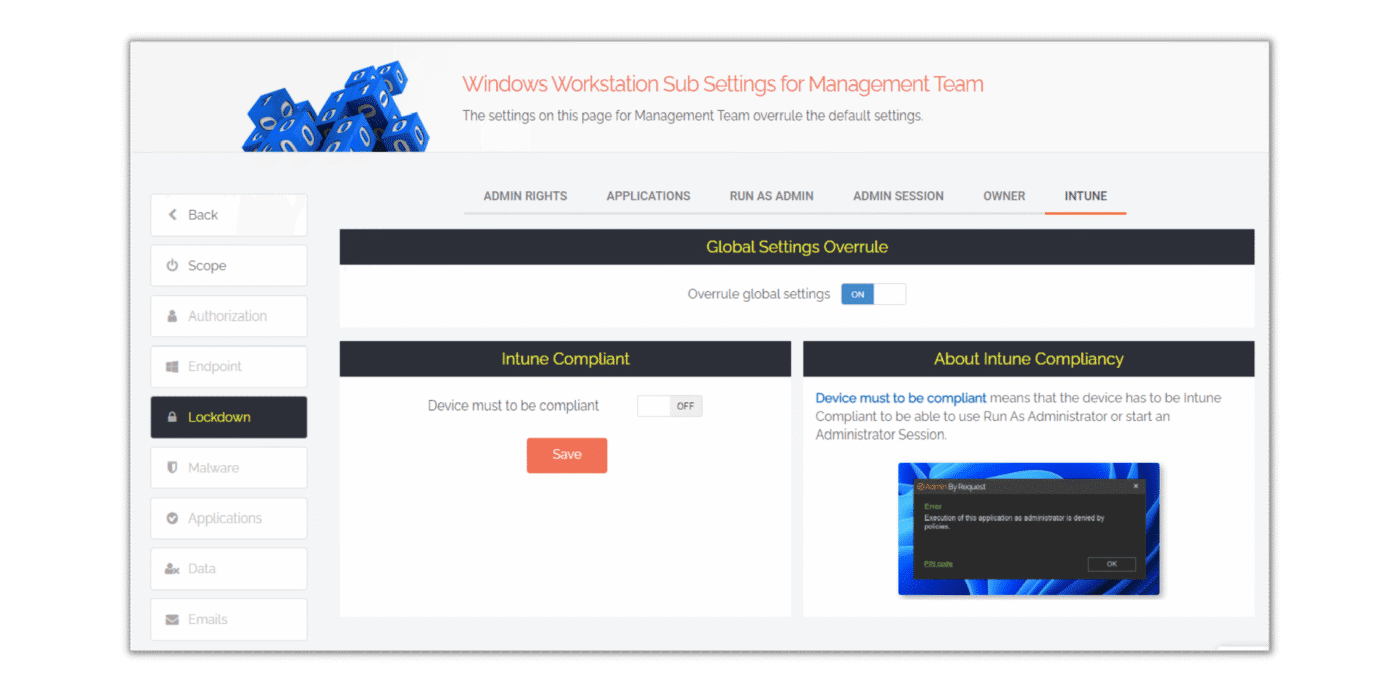1400x693 pixels.
Task: Click the Data user icon
Action: coord(172,569)
